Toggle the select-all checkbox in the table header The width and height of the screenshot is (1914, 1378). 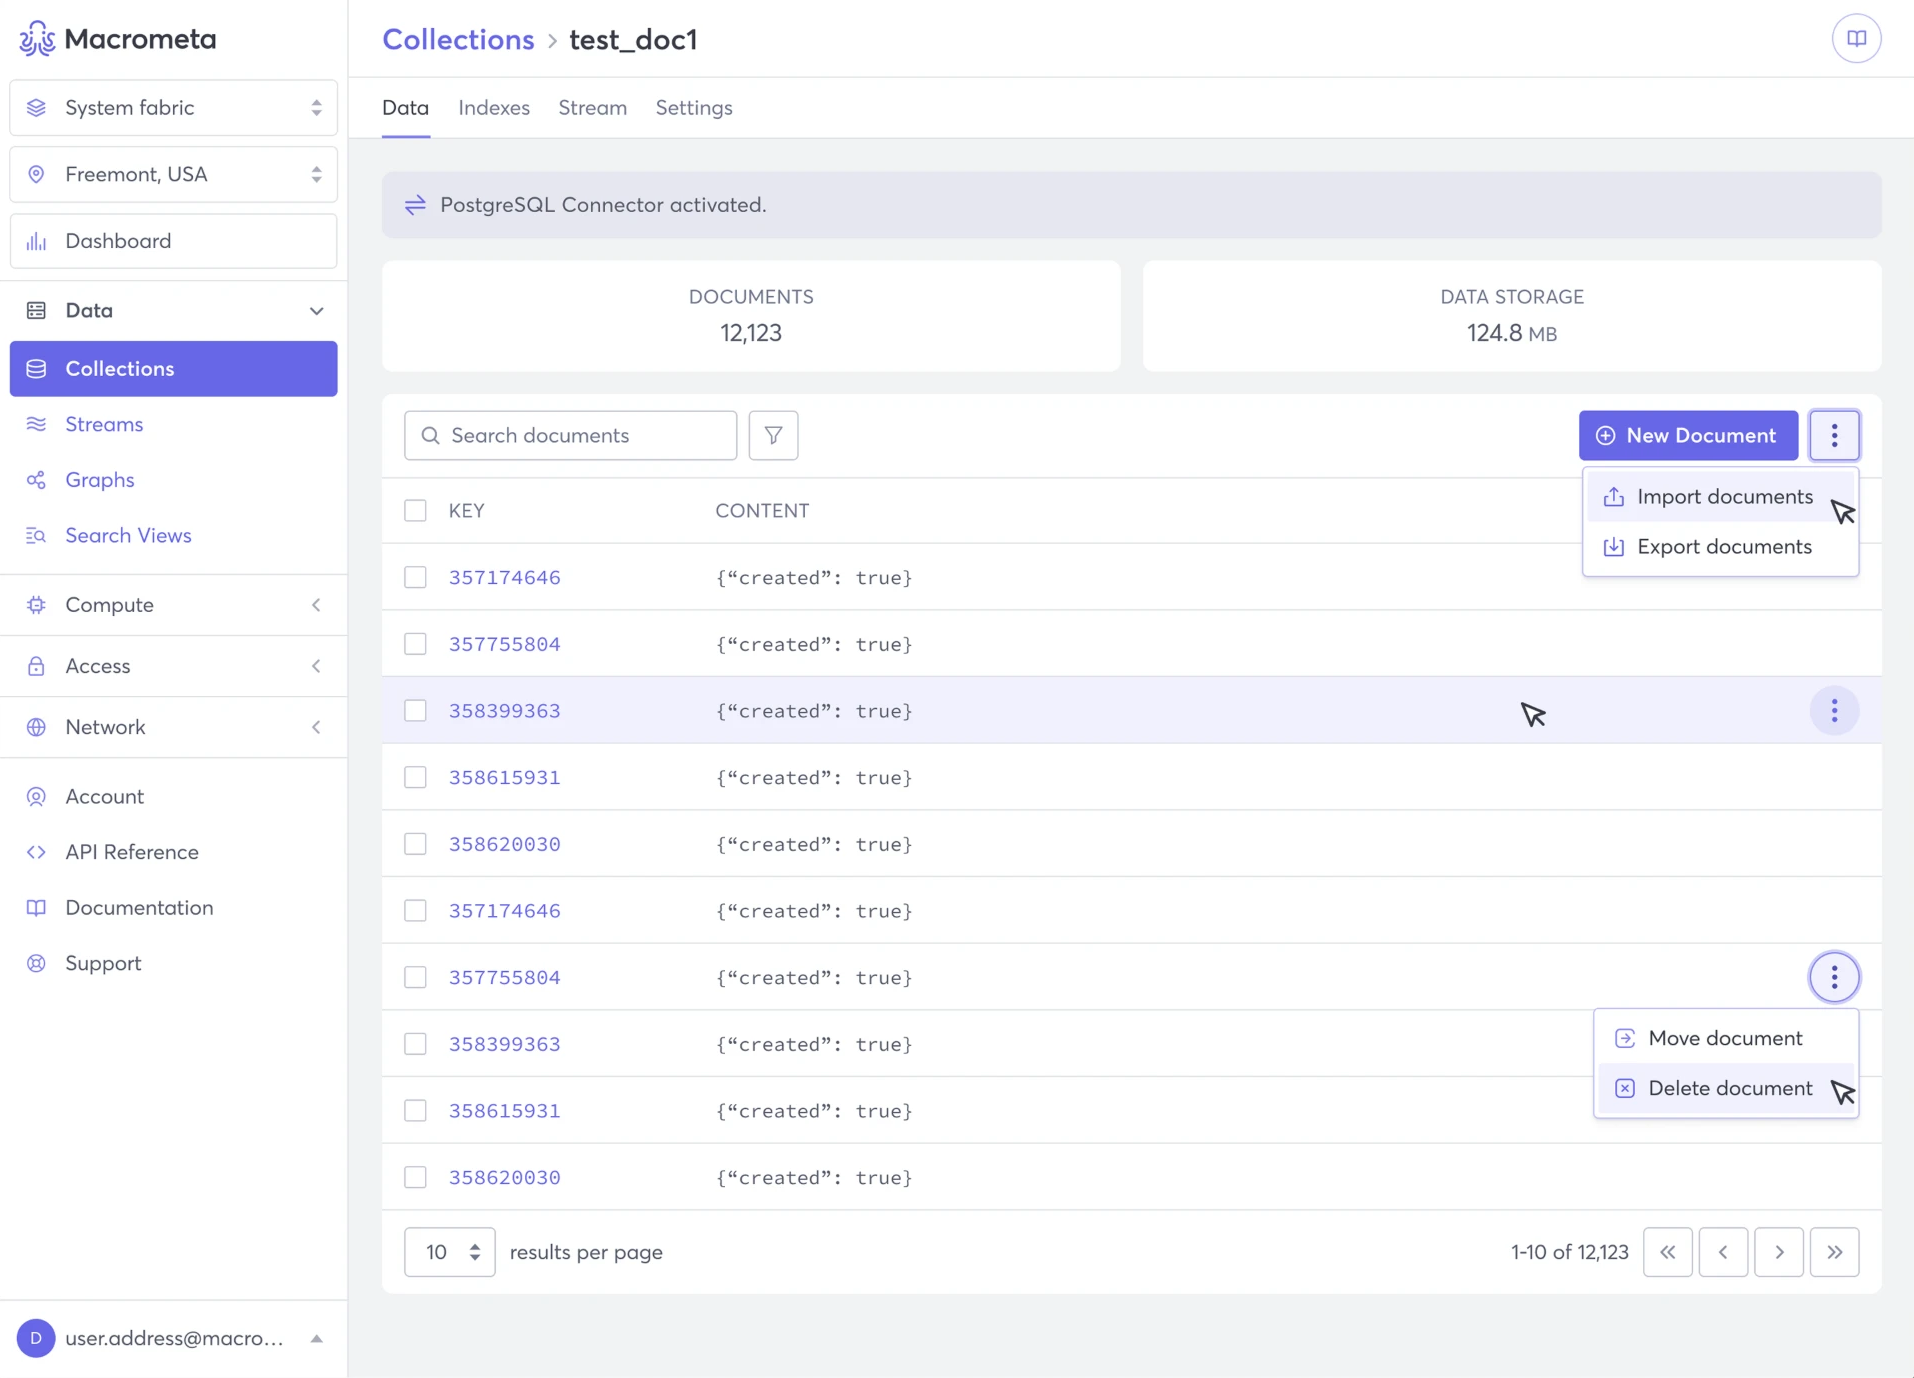point(415,511)
